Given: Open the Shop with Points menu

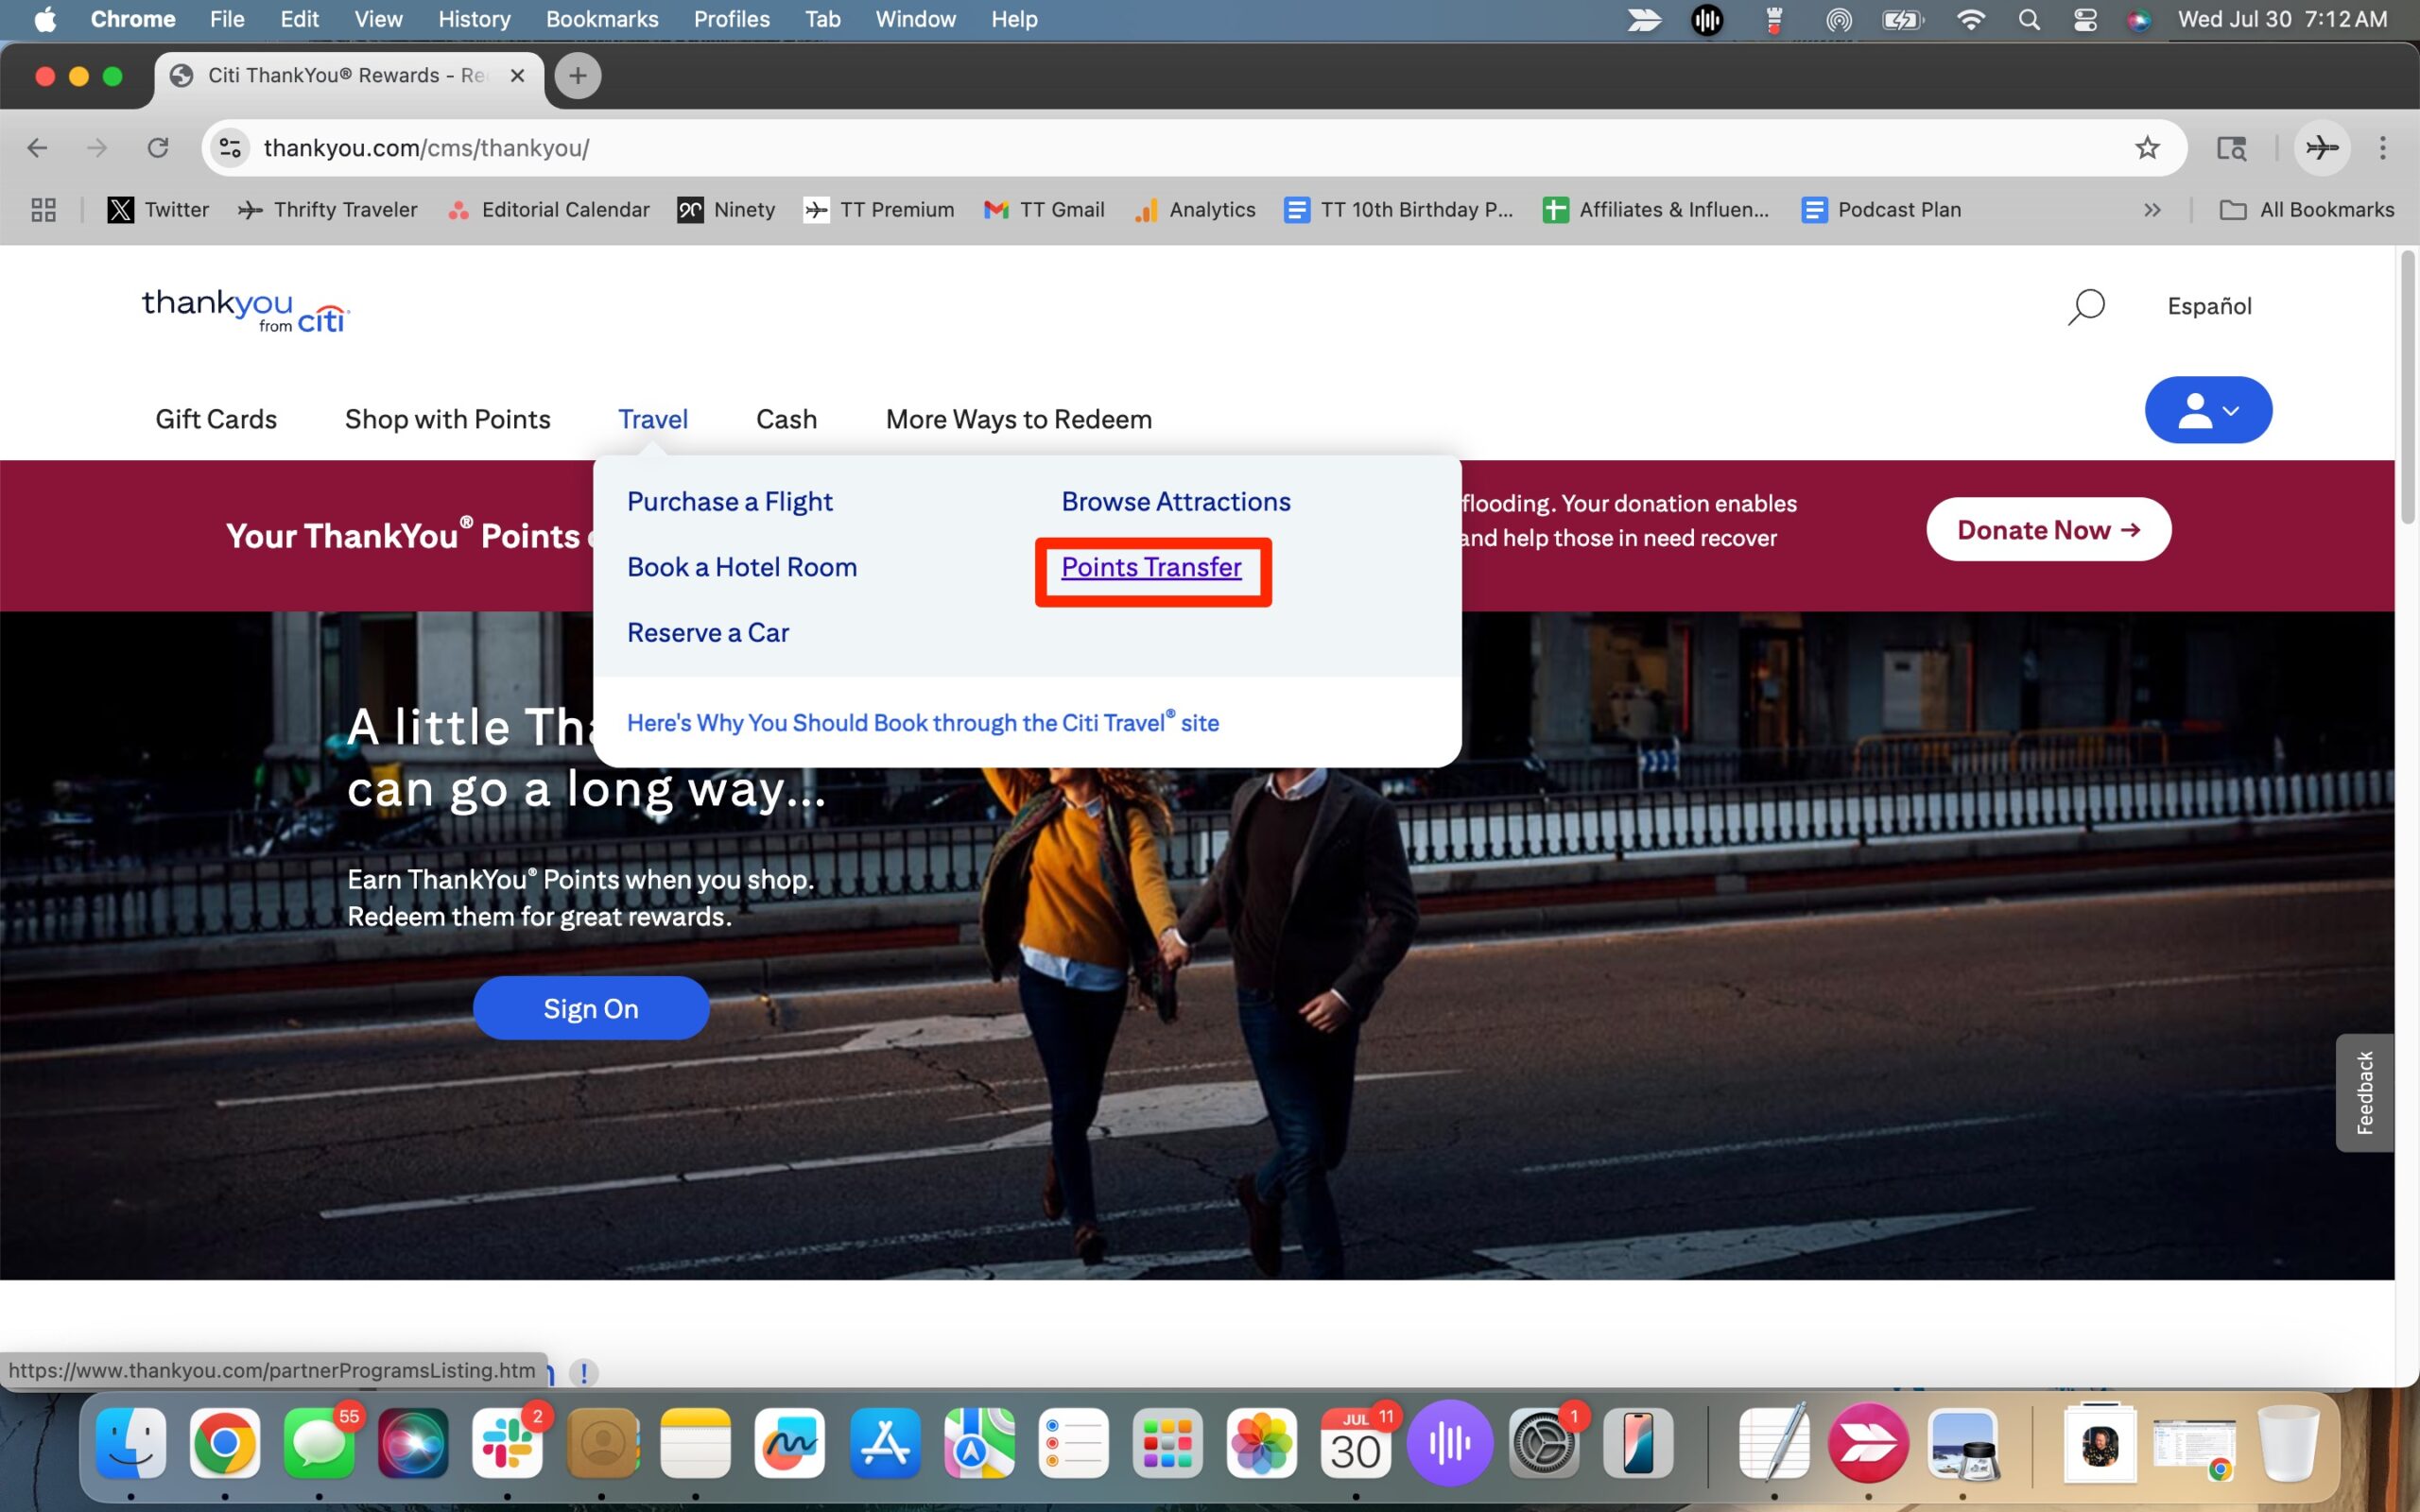Looking at the screenshot, I should pyautogui.click(x=447, y=419).
